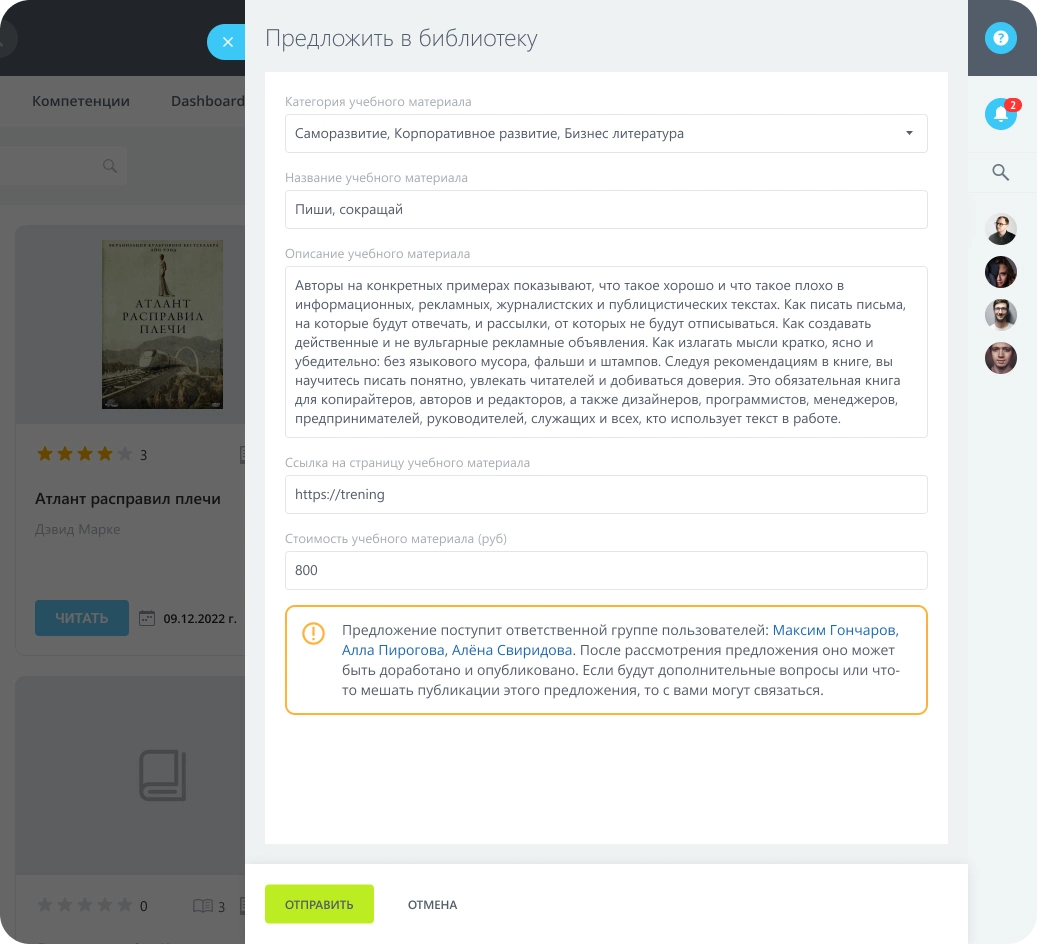The image size is (1037, 944).
Task: Switch to Dashboard tab
Action: (208, 101)
